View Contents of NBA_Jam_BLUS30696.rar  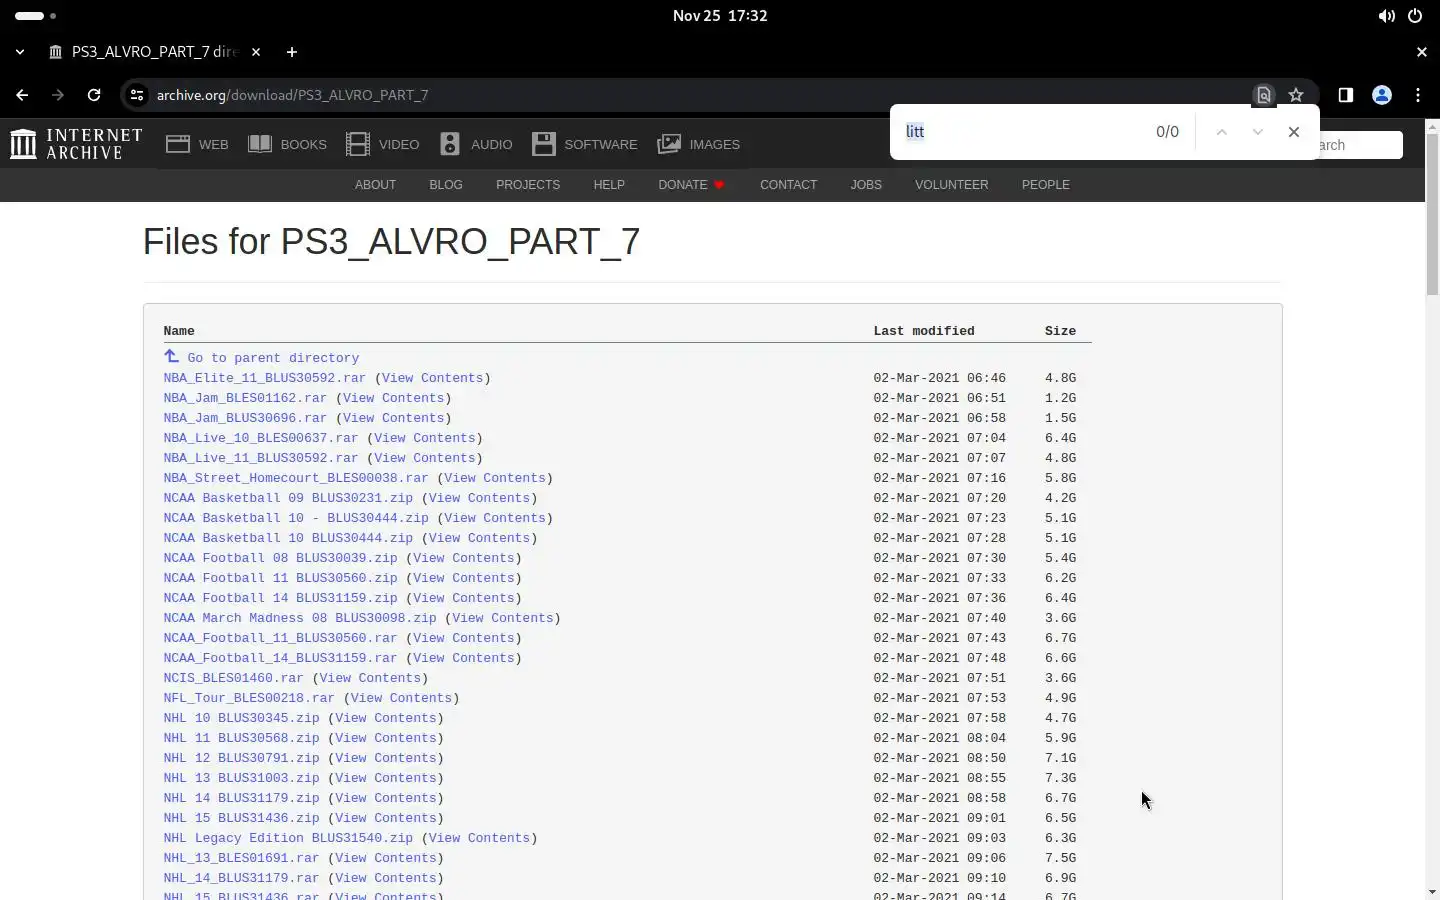coord(393,418)
